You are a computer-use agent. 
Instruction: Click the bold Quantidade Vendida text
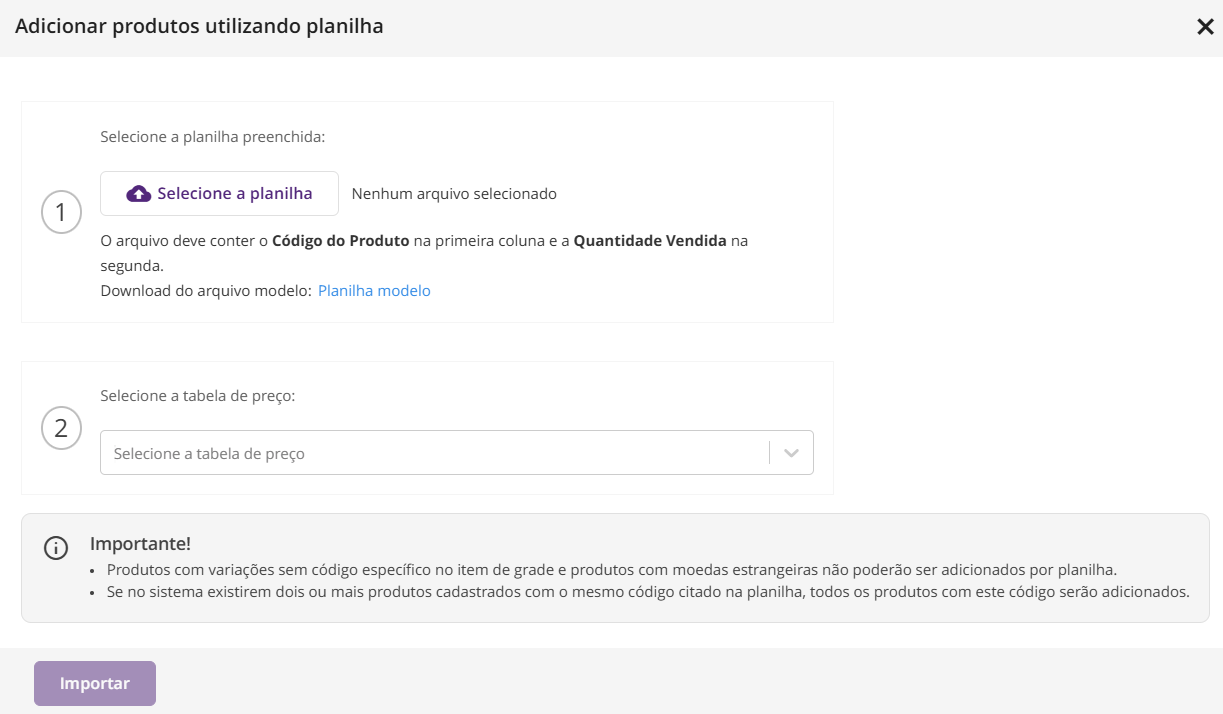pyautogui.click(x=650, y=241)
